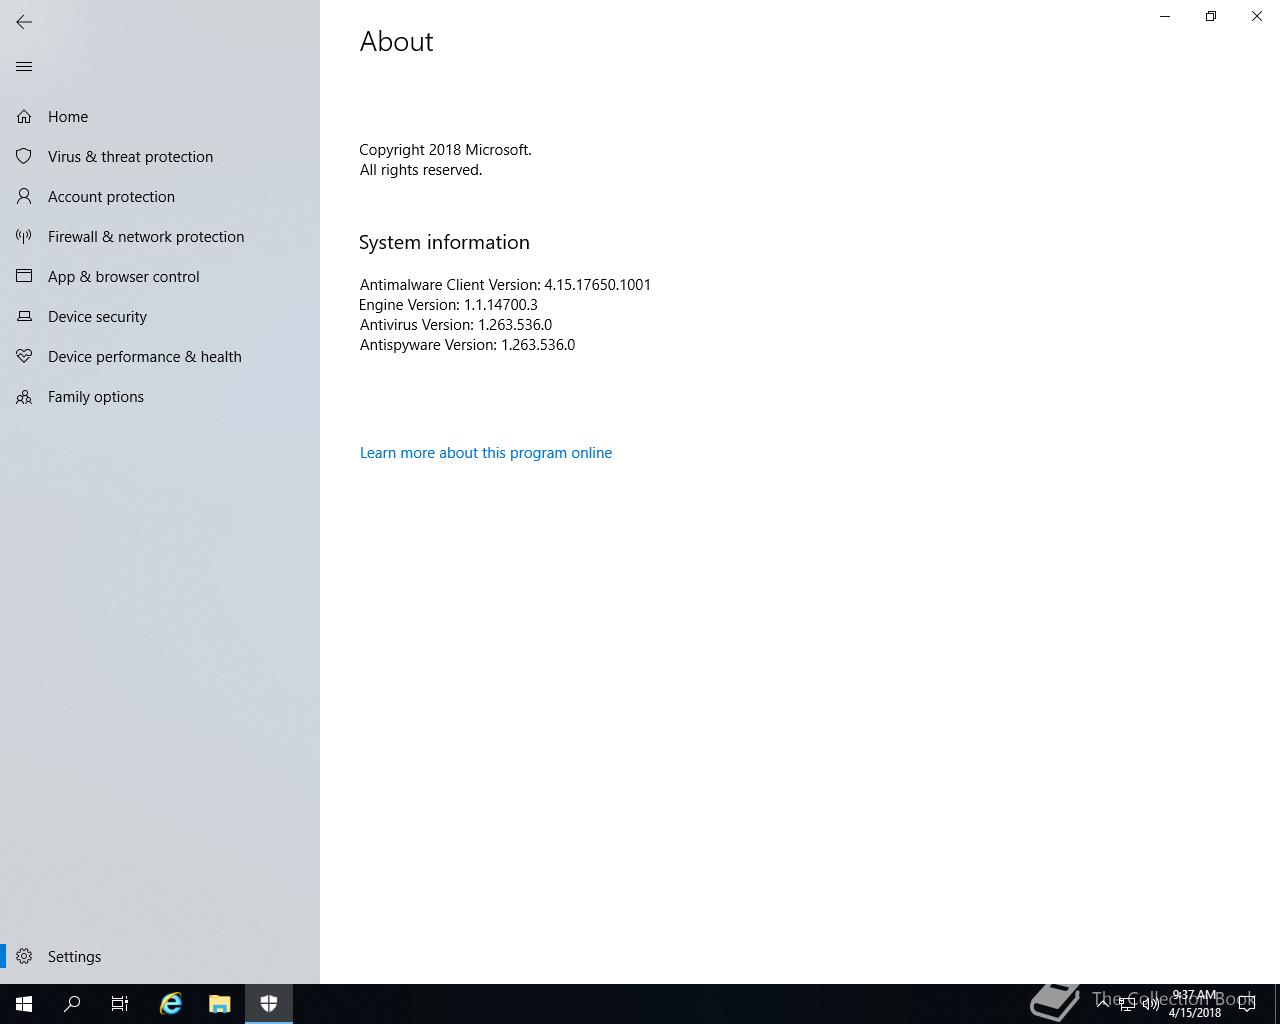The image size is (1280, 1024).
Task: Click the Virus & threat protection shield icon
Action: pos(24,157)
